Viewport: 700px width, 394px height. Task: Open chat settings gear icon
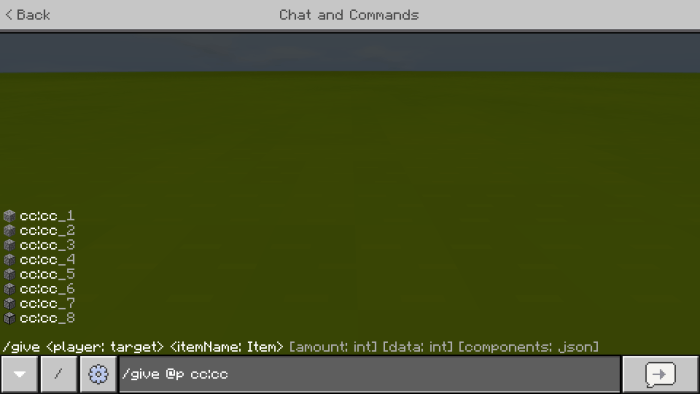[98, 374]
